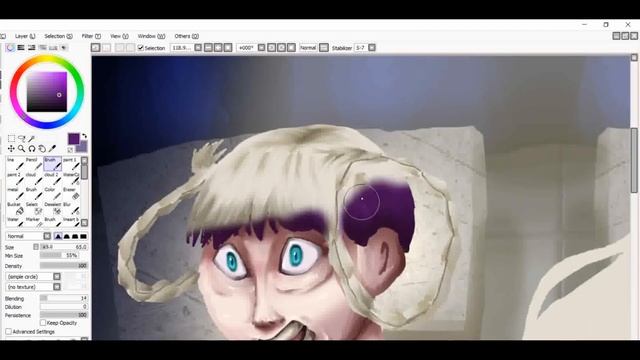Toggle the HSV slider panel icon

click(x=31, y=48)
